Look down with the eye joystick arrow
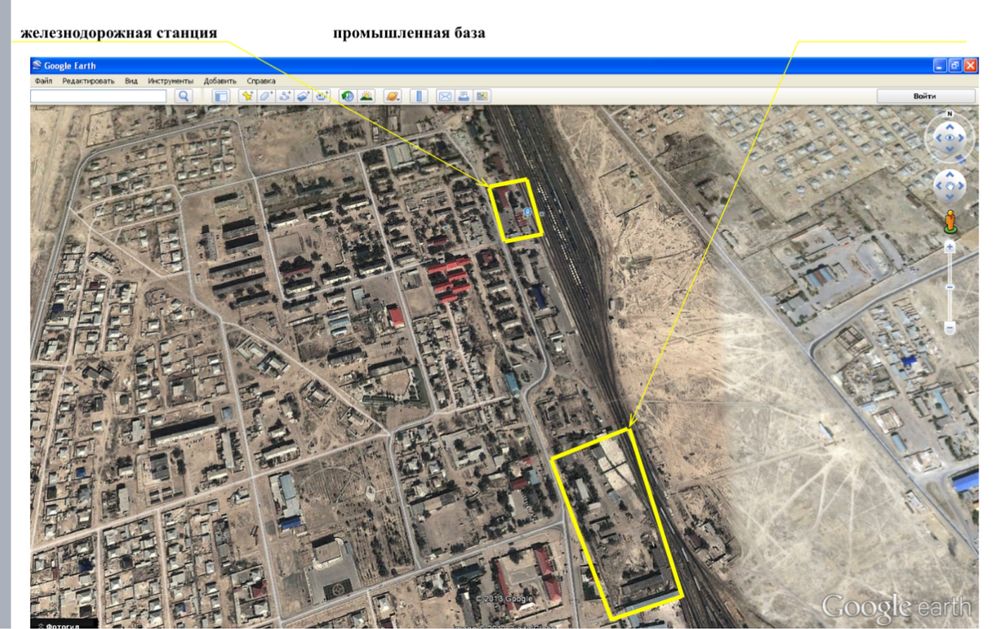This screenshot has height=629, width=1000. 950,149
